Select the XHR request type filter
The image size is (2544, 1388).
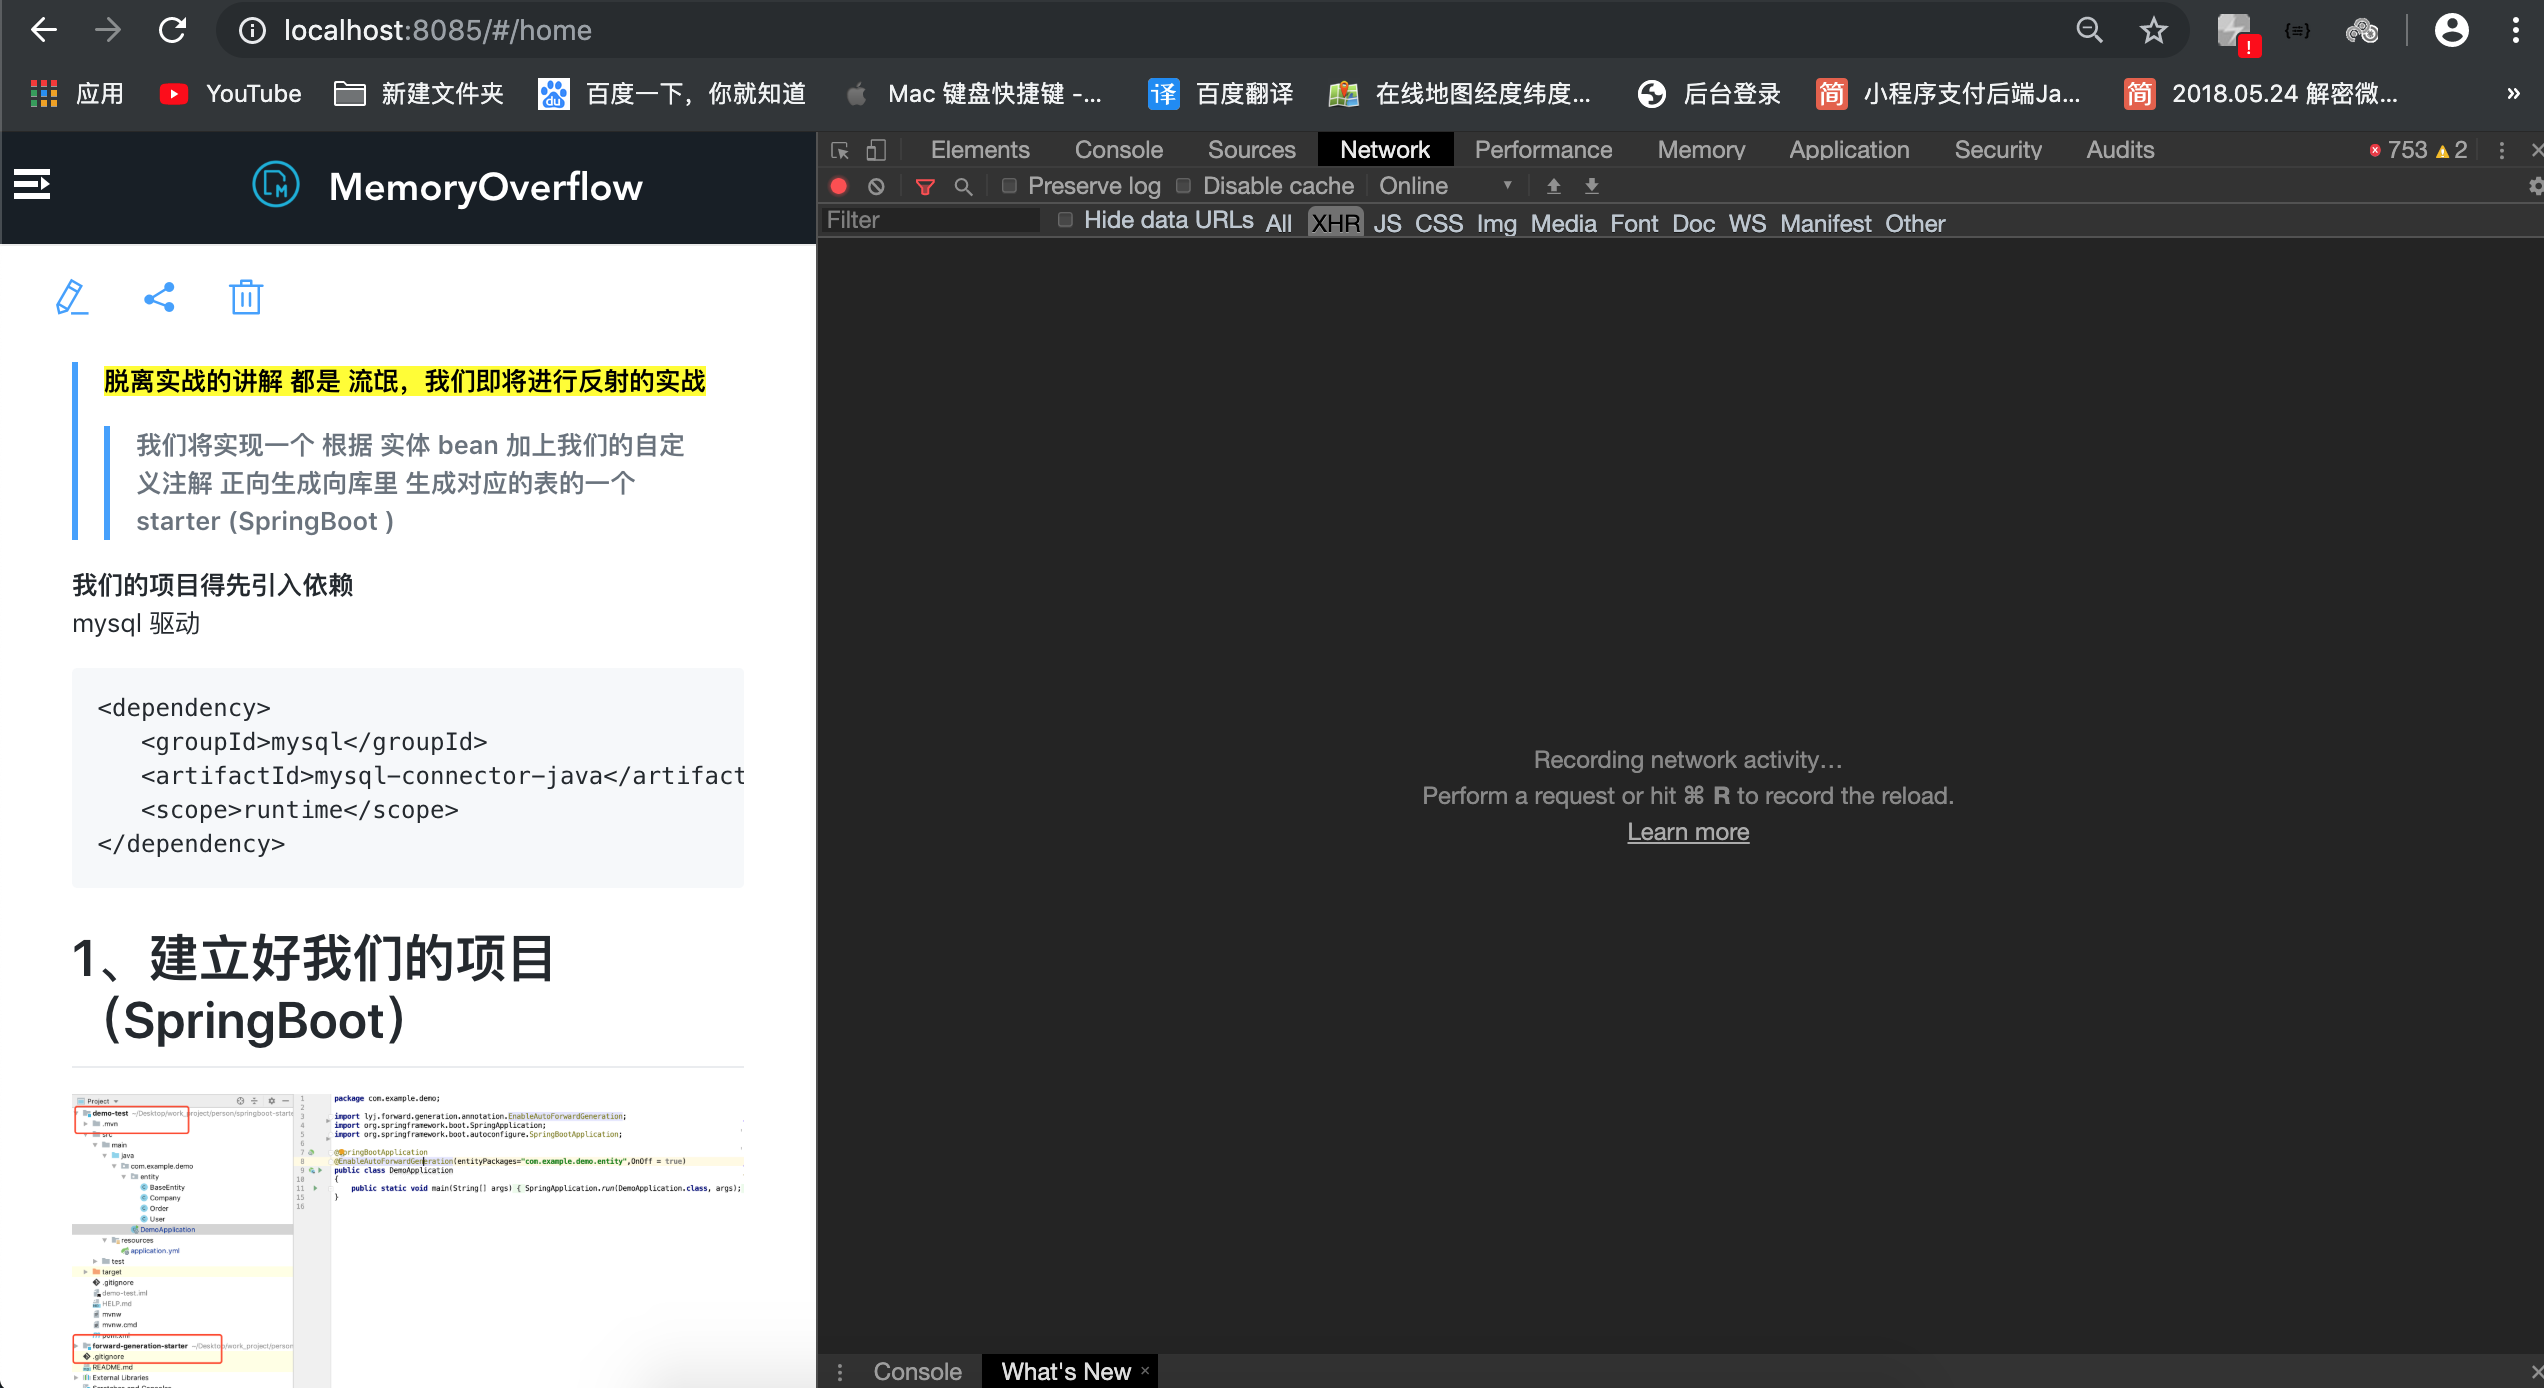pos(1335,223)
